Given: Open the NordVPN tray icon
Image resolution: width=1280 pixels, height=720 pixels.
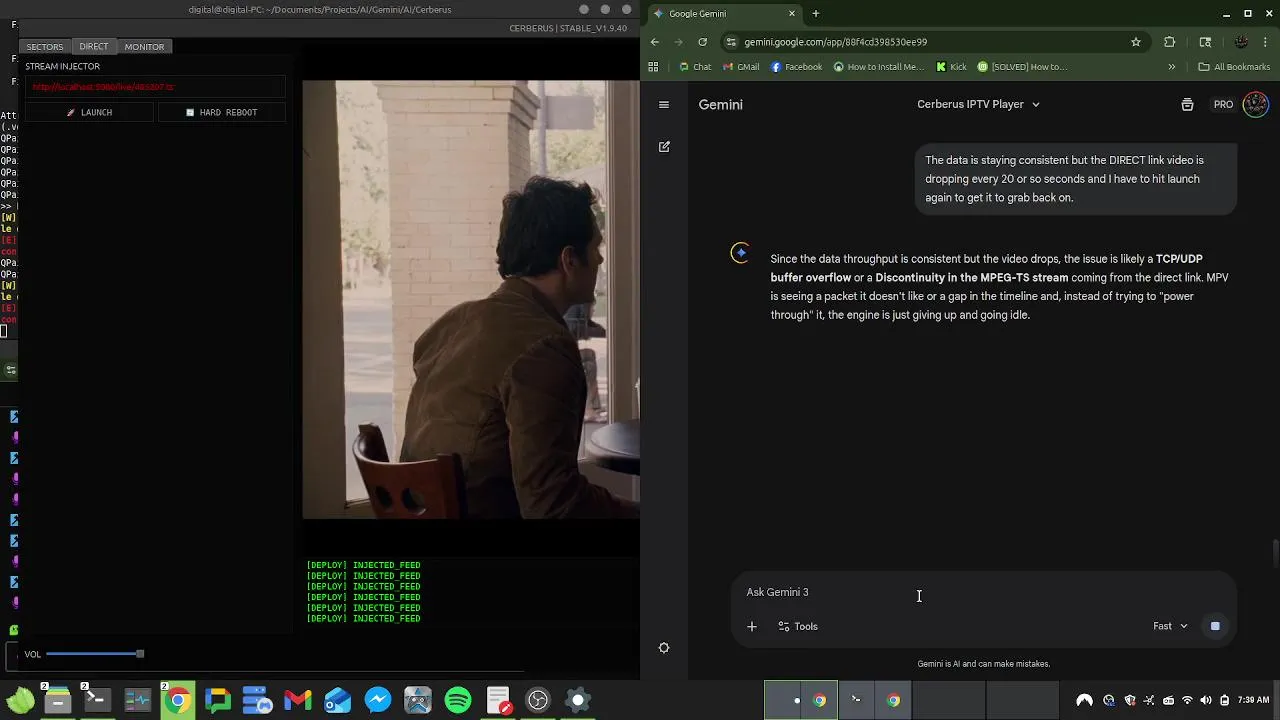Looking at the screenshot, I should pyautogui.click(x=1085, y=700).
